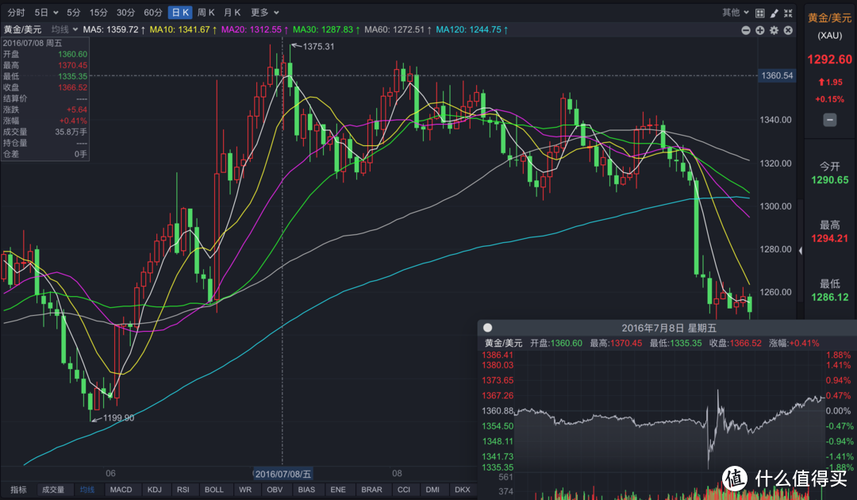Close the moving average indicator bar
The width and height of the screenshot is (857, 500).
tap(787, 31)
